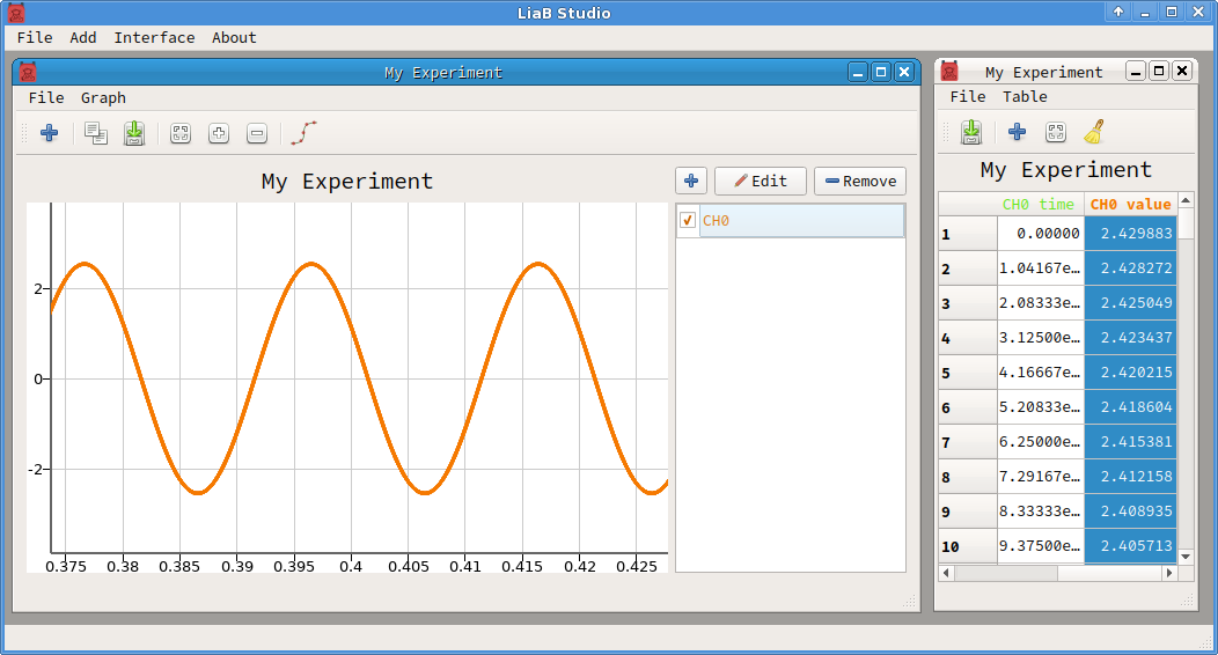This screenshot has width=1218, height=655.
Task: Click the blue plus icon in table toolbar
Action: pos(1017,132)
